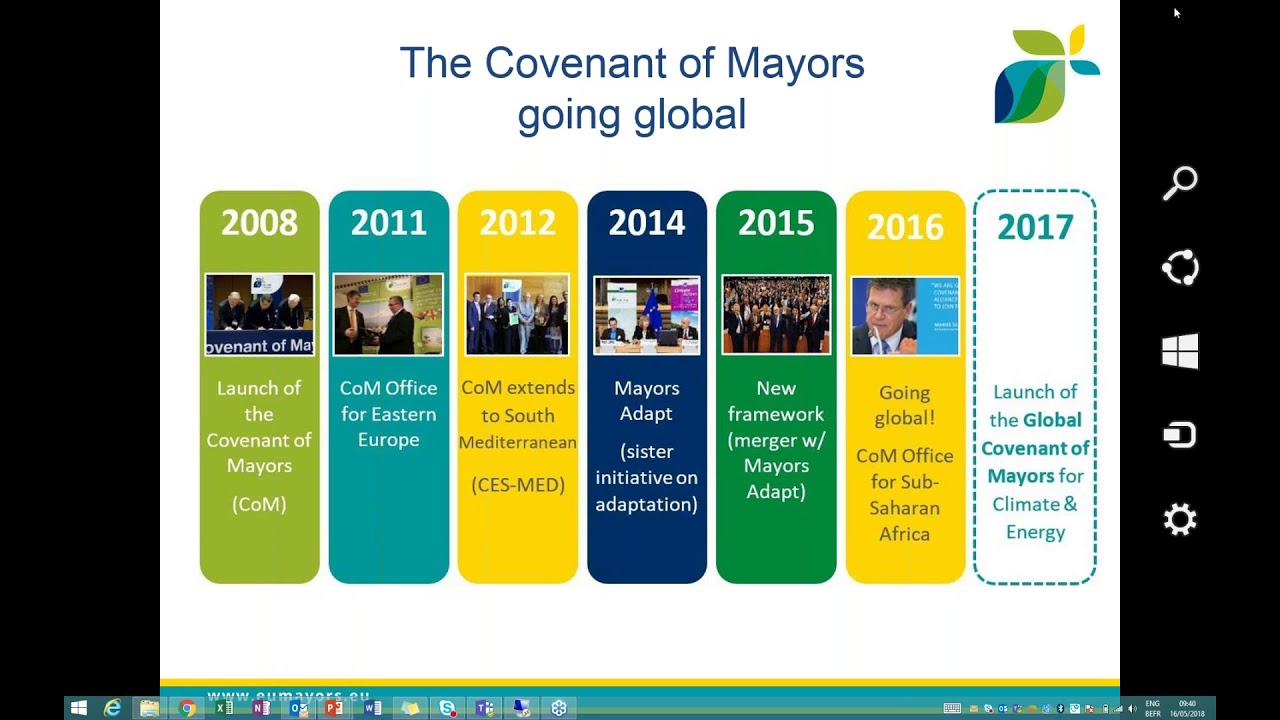
Task: Click the '2014' year heading
Action: pos(647,222)
